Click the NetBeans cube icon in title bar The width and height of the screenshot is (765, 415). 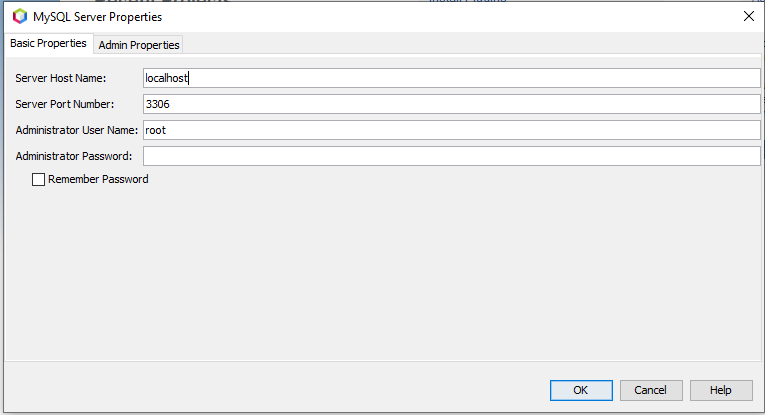point(20,17)
